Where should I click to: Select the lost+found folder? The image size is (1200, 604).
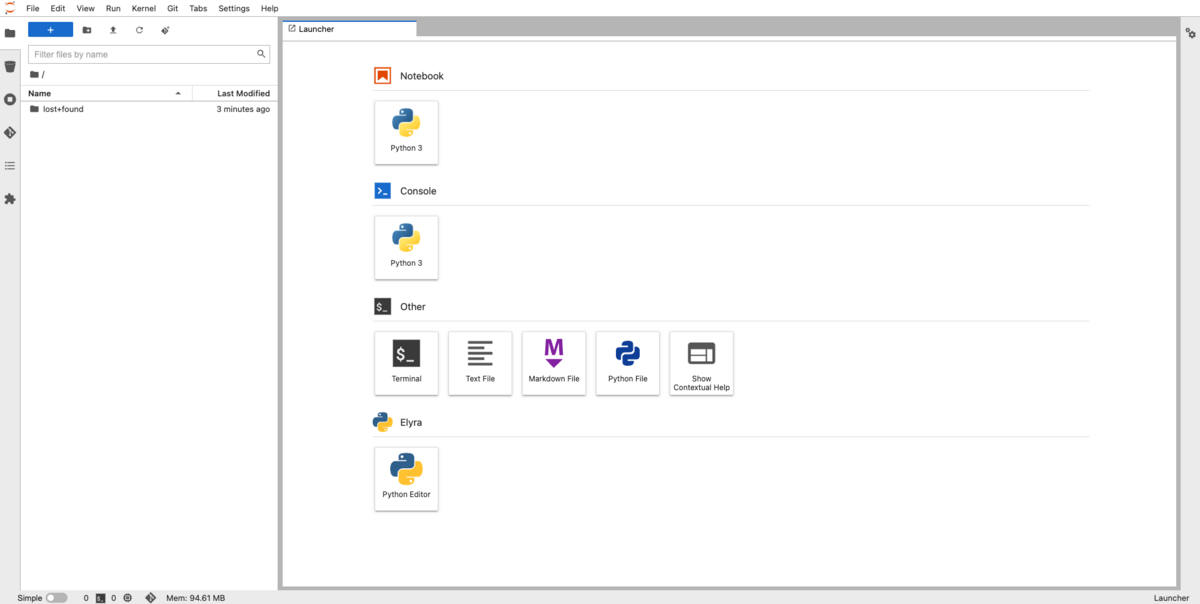coord(149,109)
